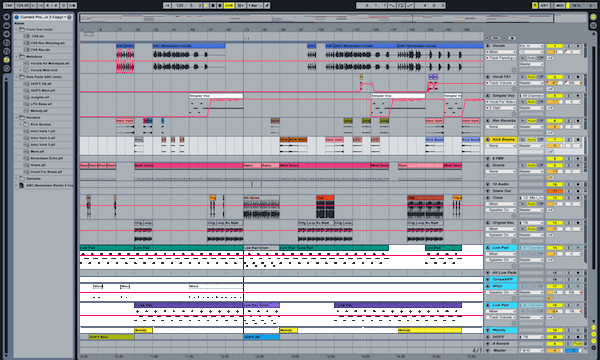Screen dimensions: 600x360
Task: Solo the Vocals track
Action: click(x=569, y=46)
